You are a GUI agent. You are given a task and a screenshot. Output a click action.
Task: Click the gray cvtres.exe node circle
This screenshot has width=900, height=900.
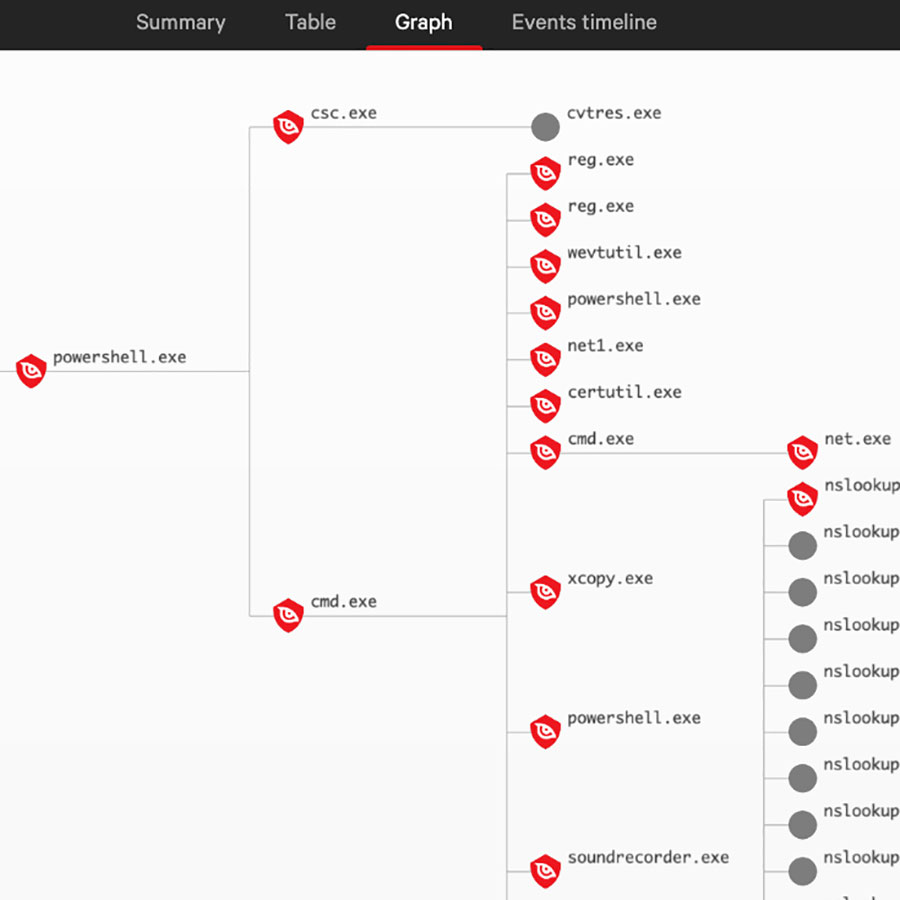point(545,127)
